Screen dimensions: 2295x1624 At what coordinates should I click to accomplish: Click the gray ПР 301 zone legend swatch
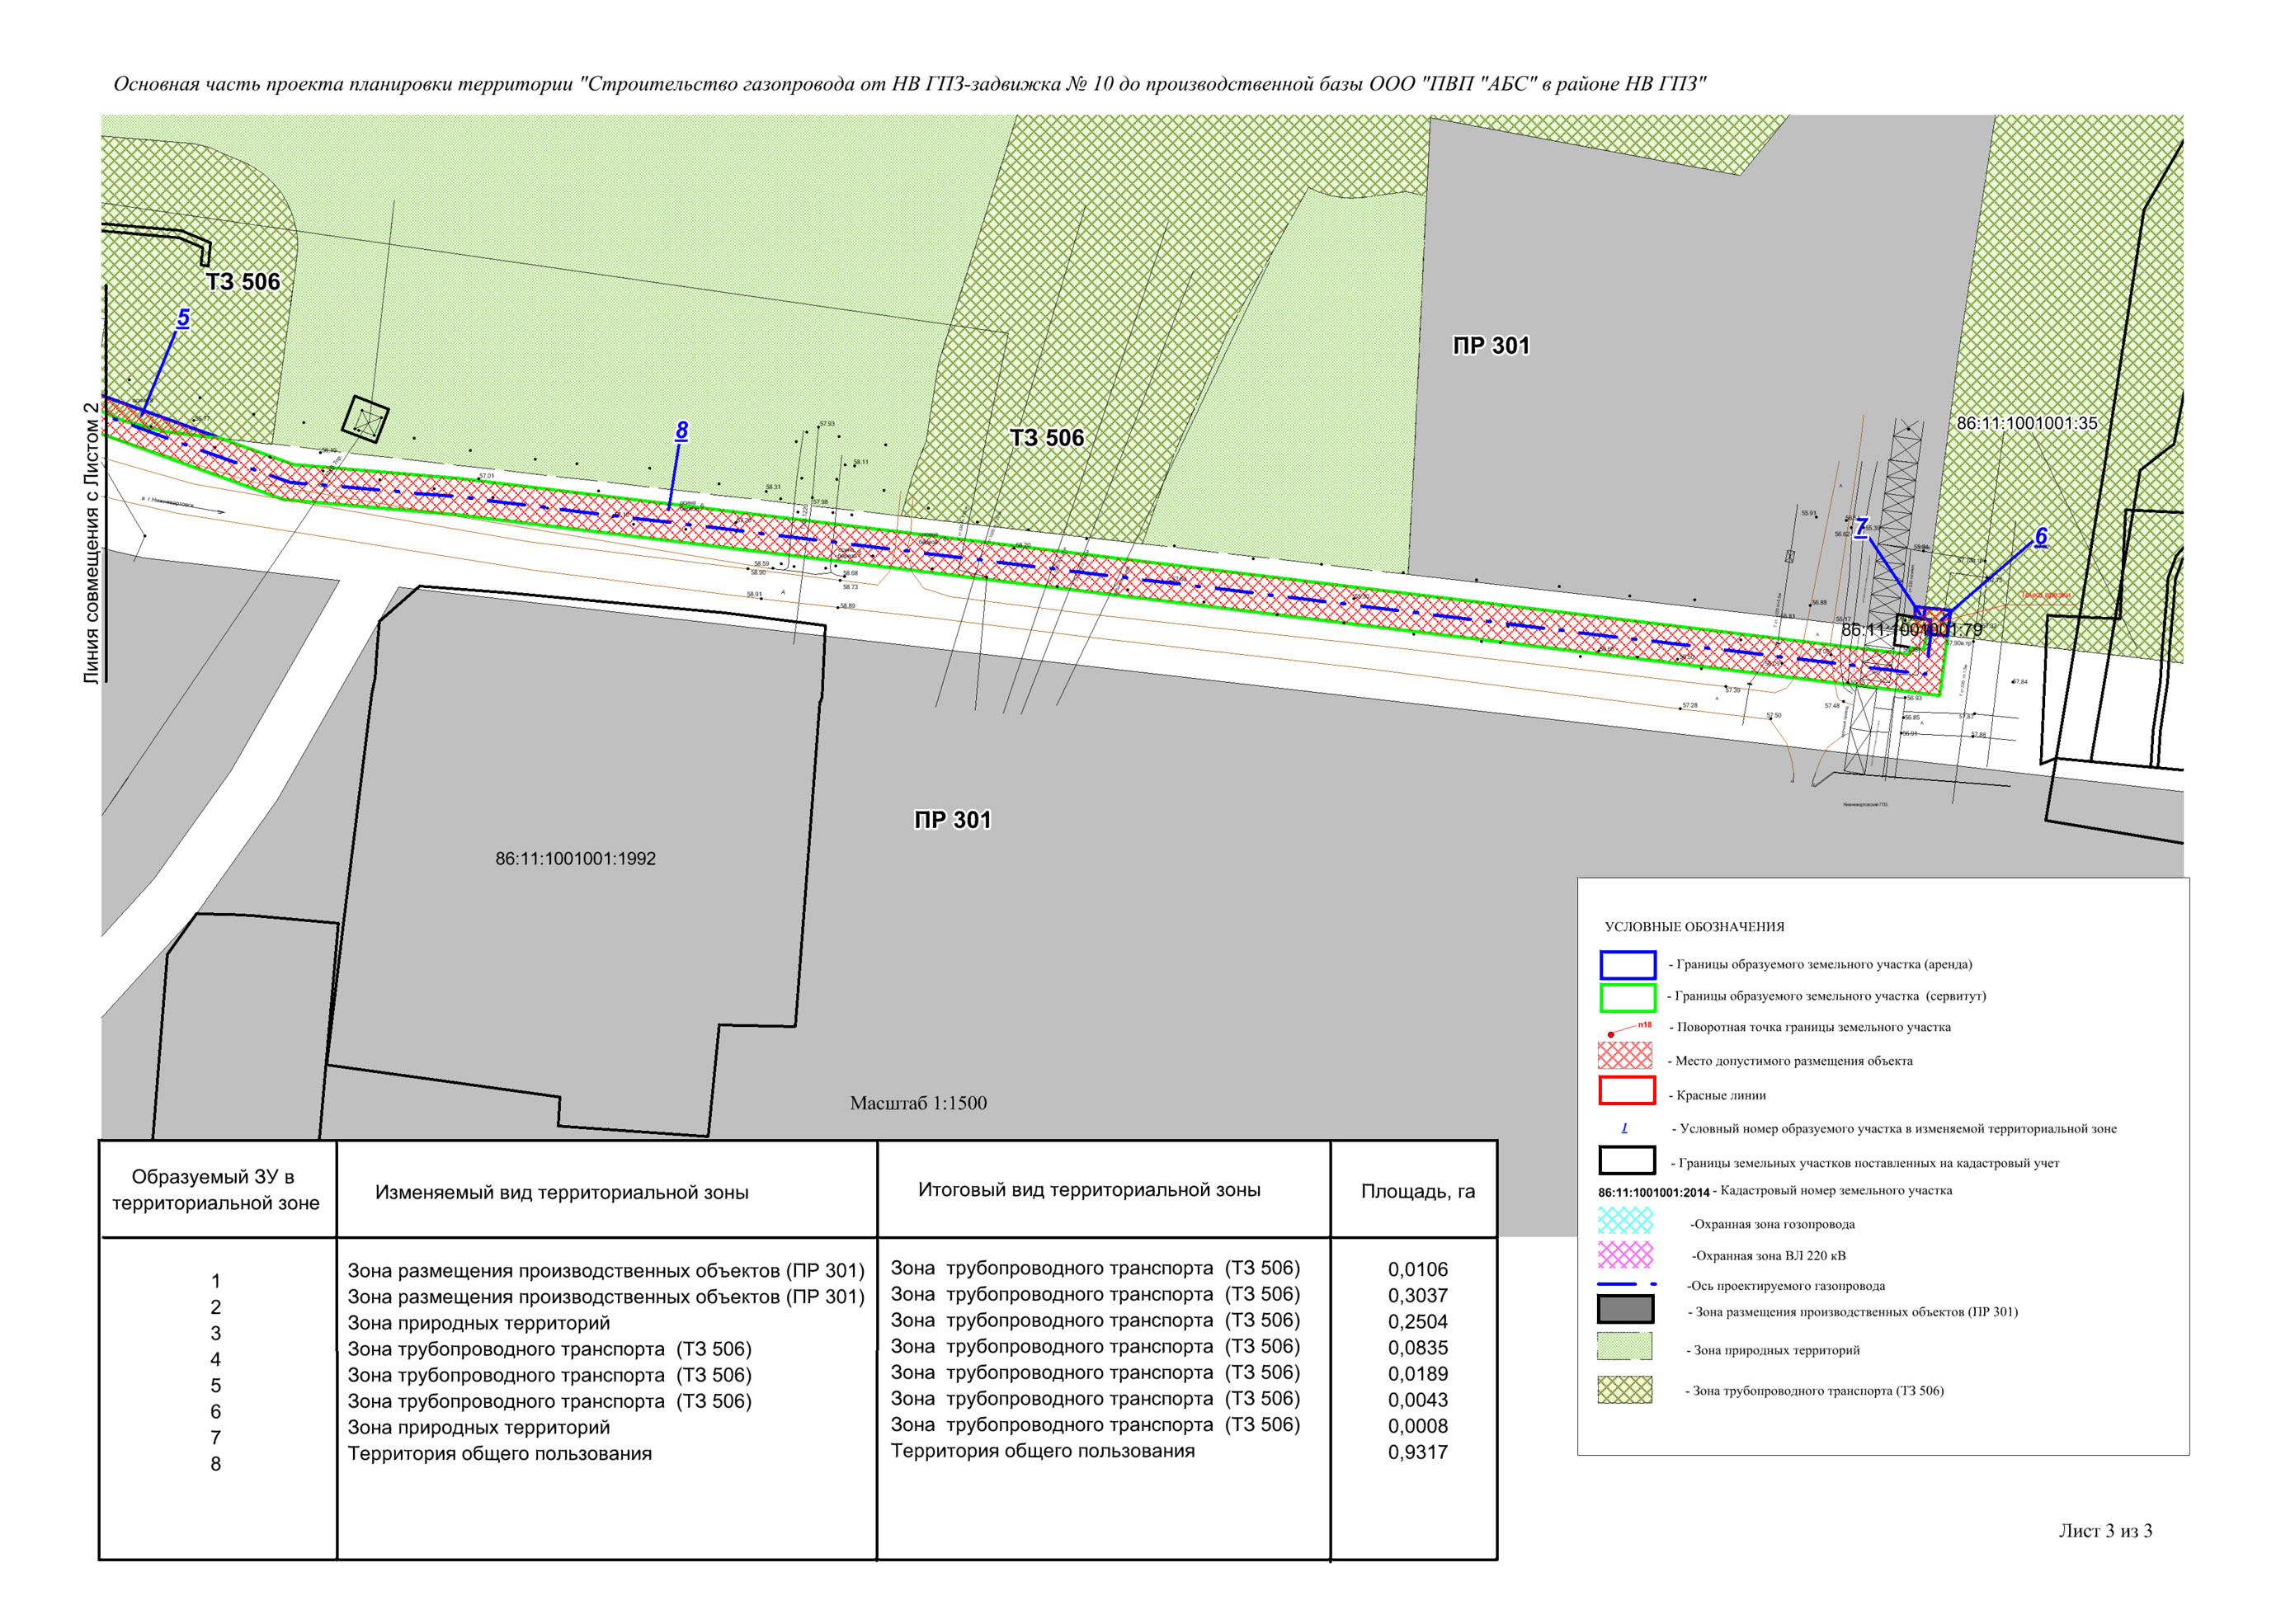1625,1309
